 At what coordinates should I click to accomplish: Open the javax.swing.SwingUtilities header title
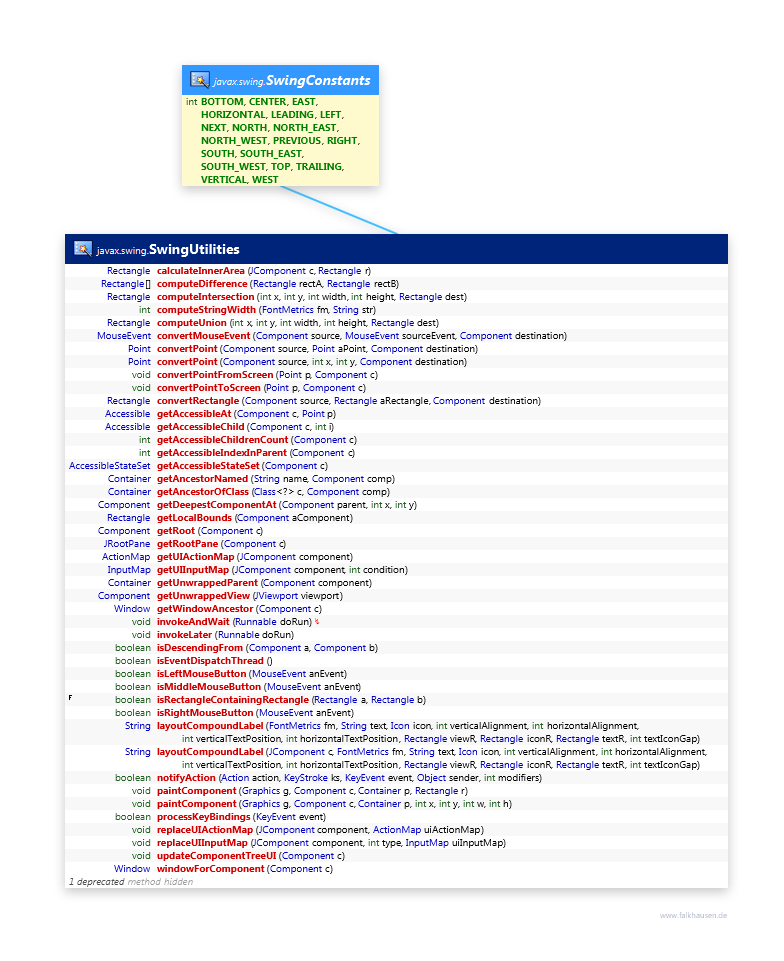[168, 249]
